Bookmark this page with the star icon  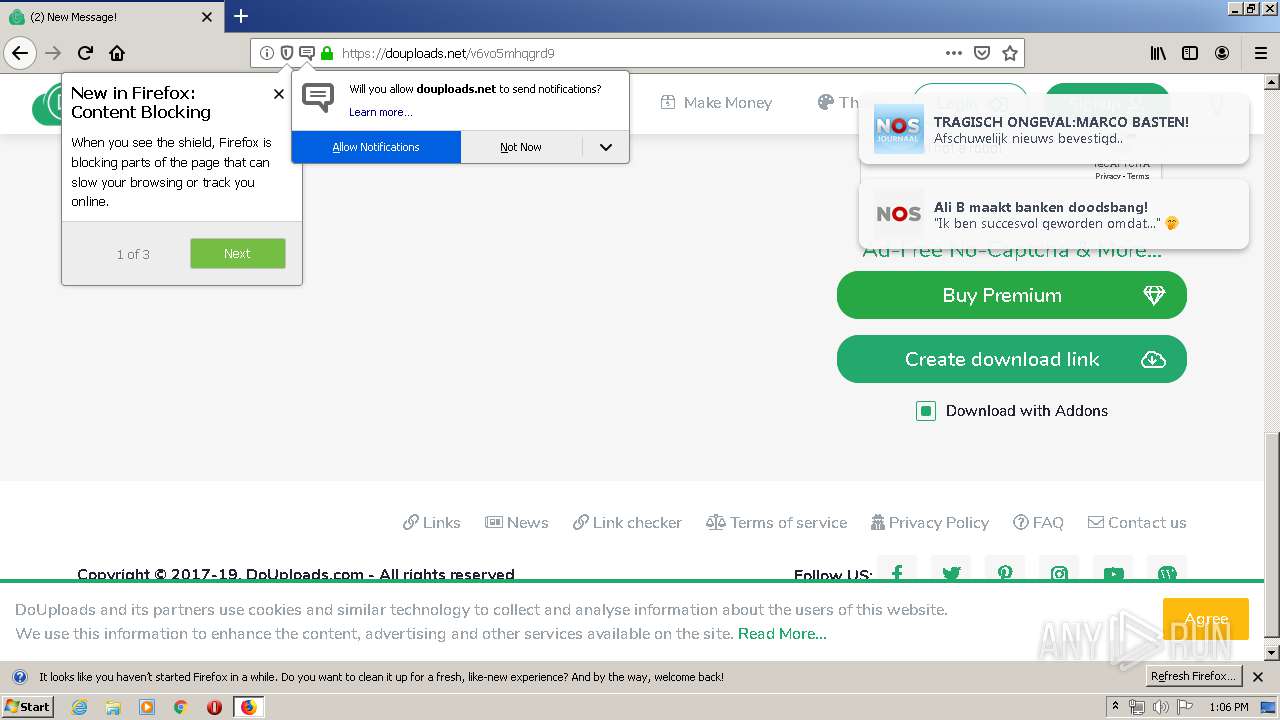point(1010,53)
